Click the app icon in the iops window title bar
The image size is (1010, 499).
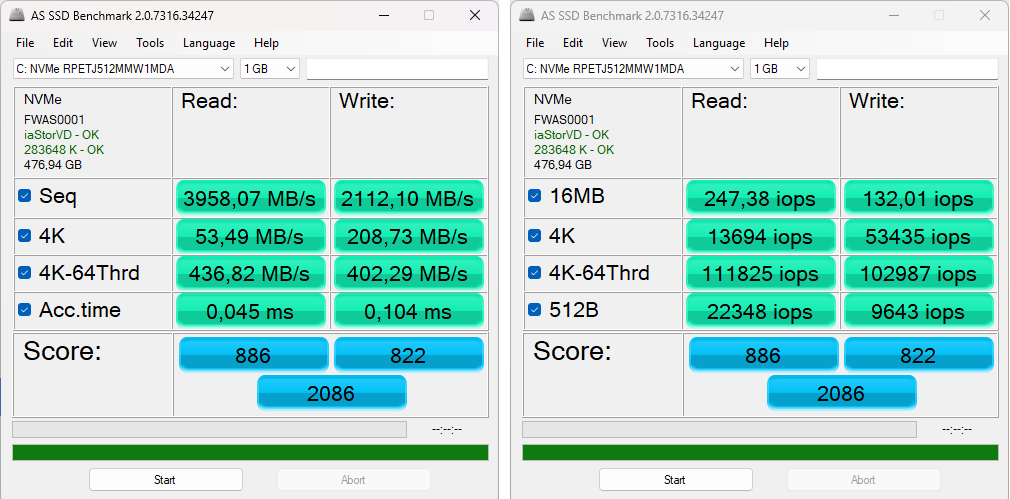pyautogui.click(x=528, y=16)
